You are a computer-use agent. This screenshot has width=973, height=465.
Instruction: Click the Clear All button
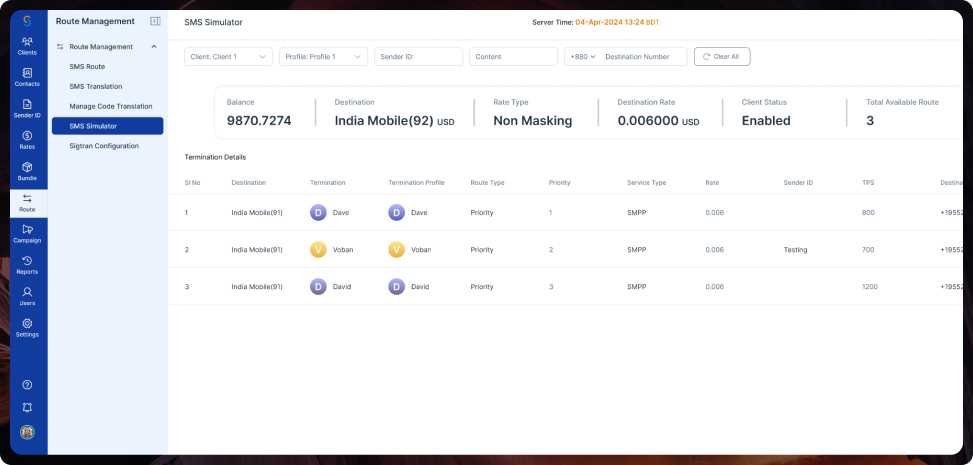pos(722,56)
